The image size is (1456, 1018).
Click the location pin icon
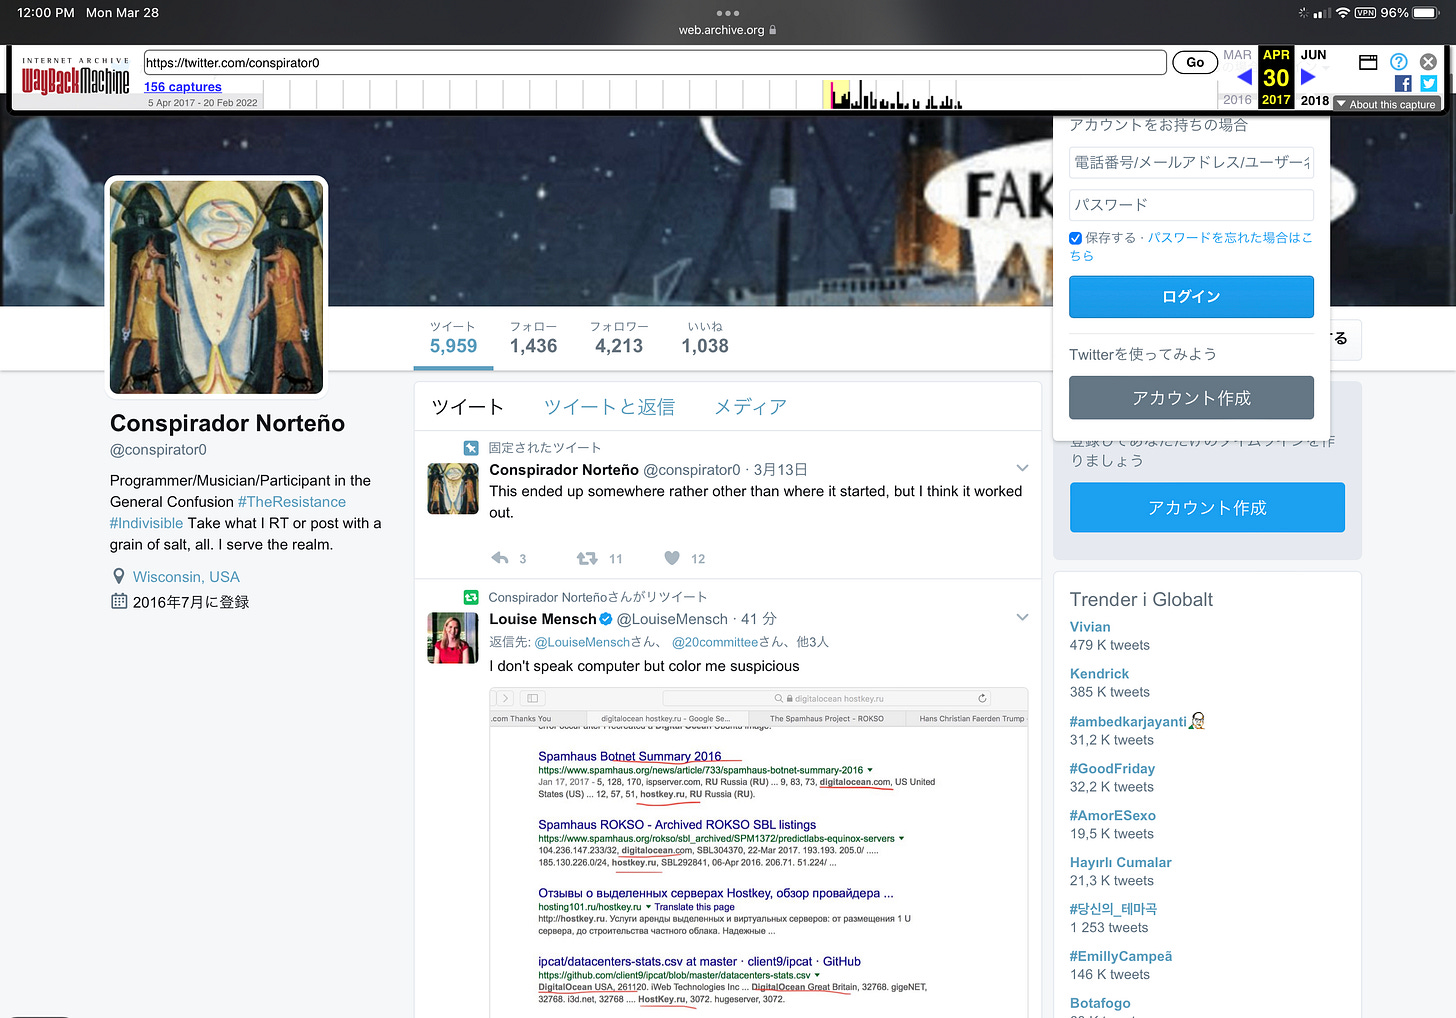pyautogui.click(x=119, y=577)
